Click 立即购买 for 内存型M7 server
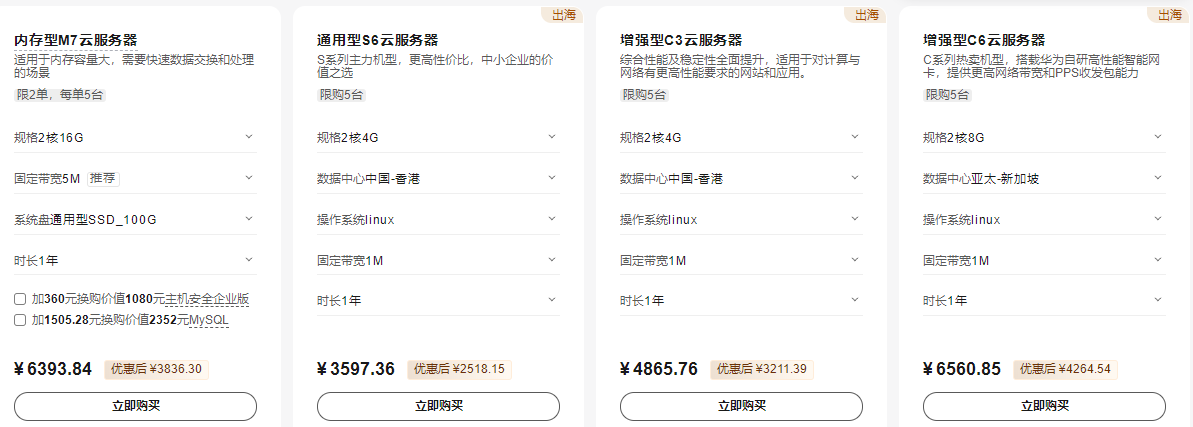Screen dimensions: 1193x427 [x=135, y=406]
